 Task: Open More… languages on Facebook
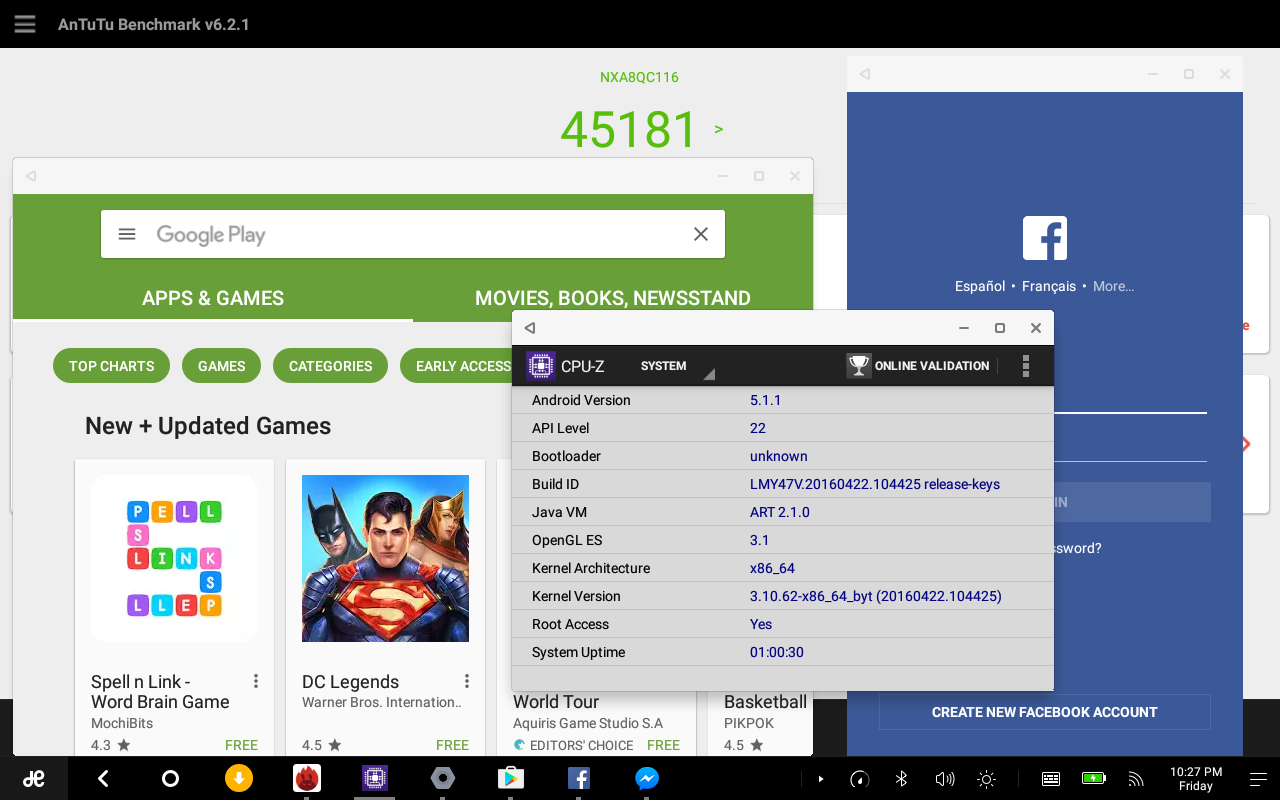click(x=1113, y=286)
